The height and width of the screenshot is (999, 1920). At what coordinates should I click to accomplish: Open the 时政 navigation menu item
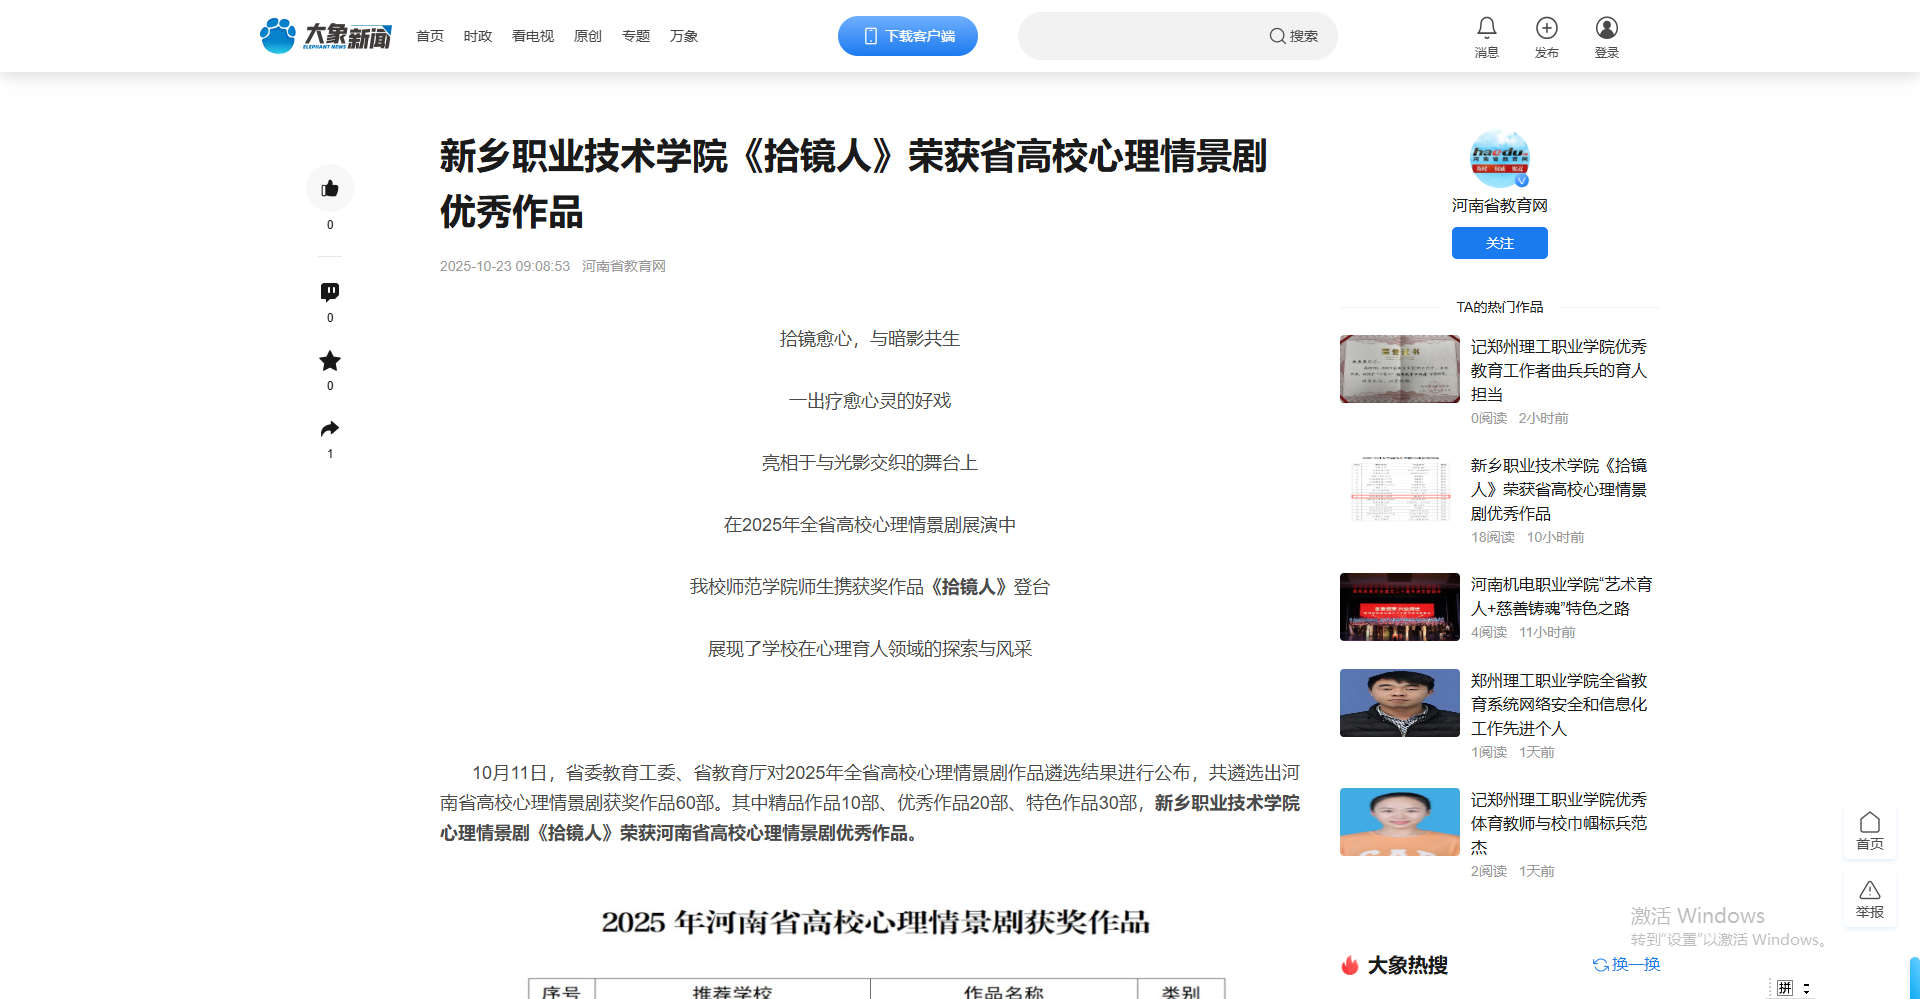pos(478,36)
